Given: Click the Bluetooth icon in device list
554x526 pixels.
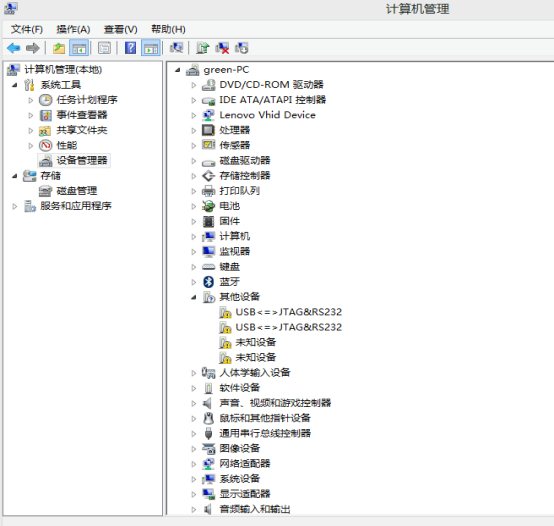Looking at the screenshot, I should [208, 282].
